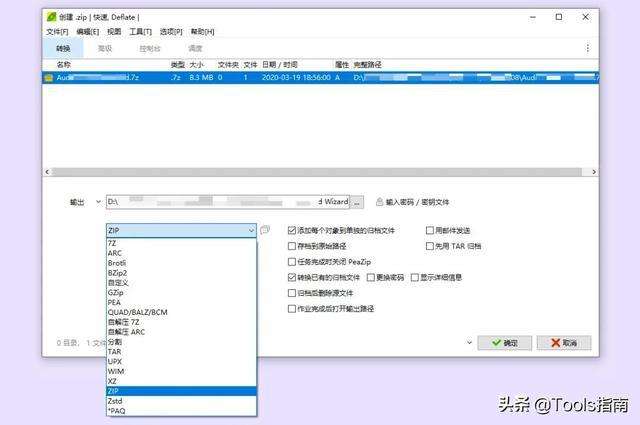640x425 pixels.
Task: Switch to the 调度 tab
Action: point(195,48)
